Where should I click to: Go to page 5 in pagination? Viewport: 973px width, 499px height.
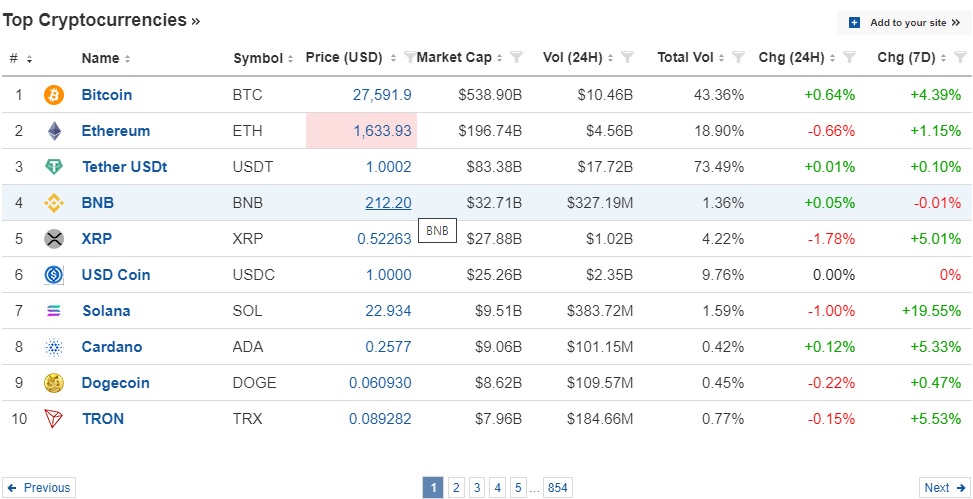coord(518,488)
